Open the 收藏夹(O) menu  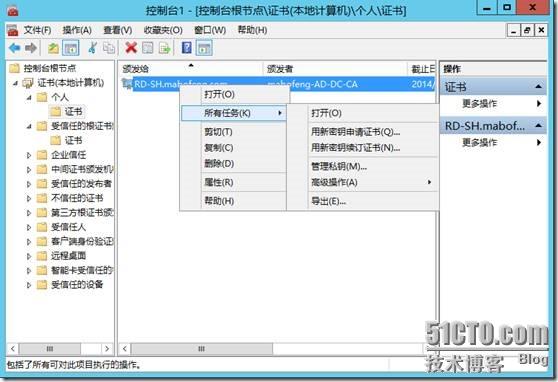click(163, 30)
